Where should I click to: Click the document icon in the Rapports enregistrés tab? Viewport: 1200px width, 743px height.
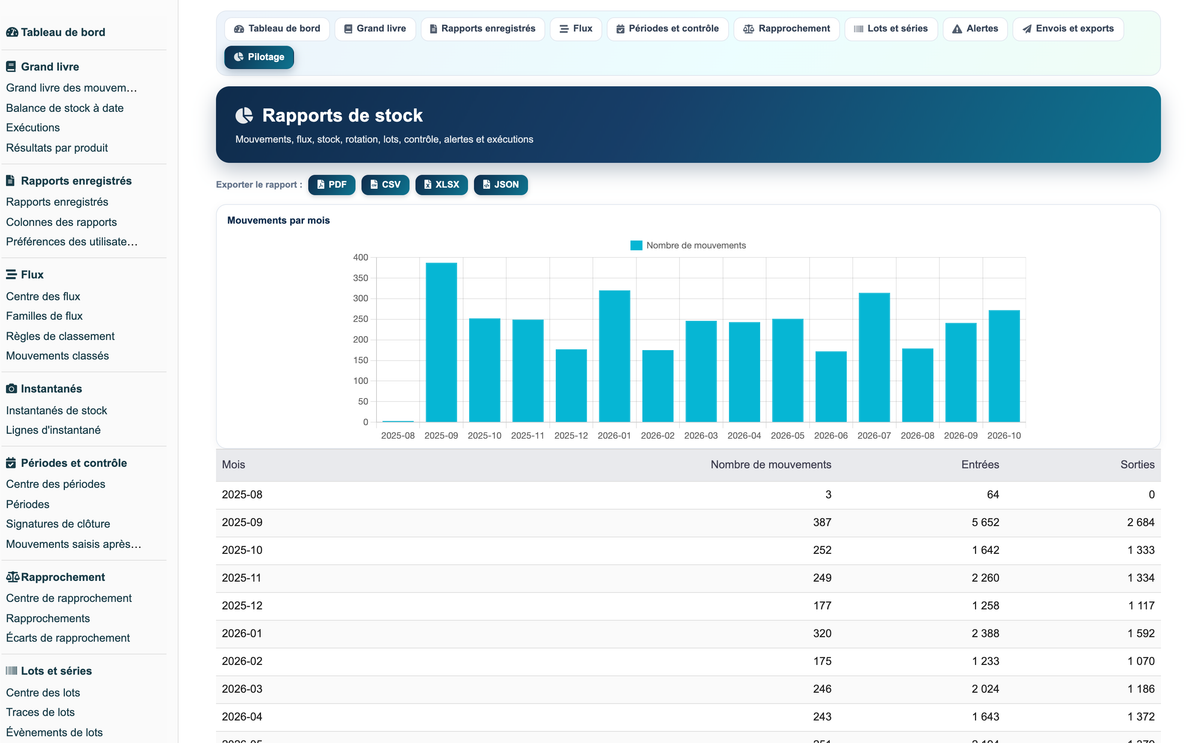(433, 29)
